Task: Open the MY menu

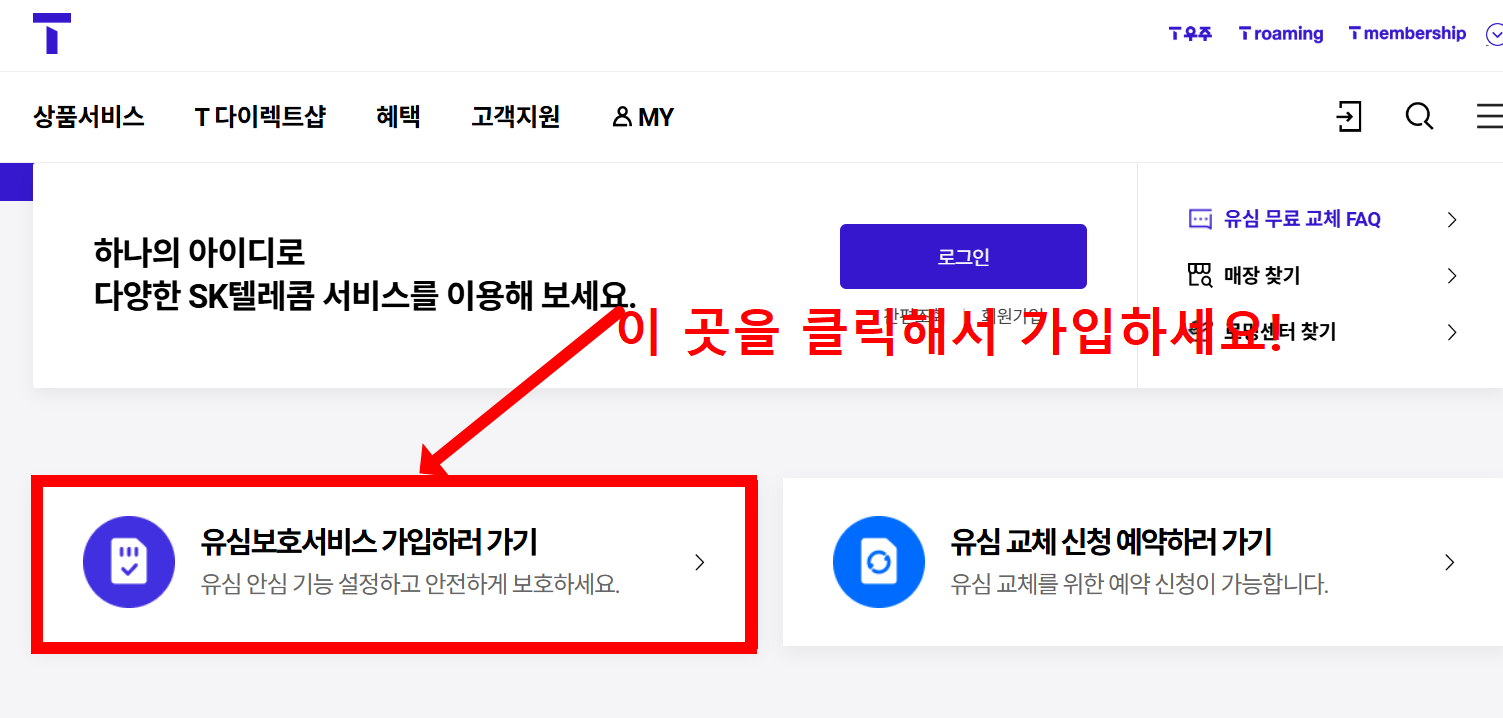Action: [x=643, y=117]
